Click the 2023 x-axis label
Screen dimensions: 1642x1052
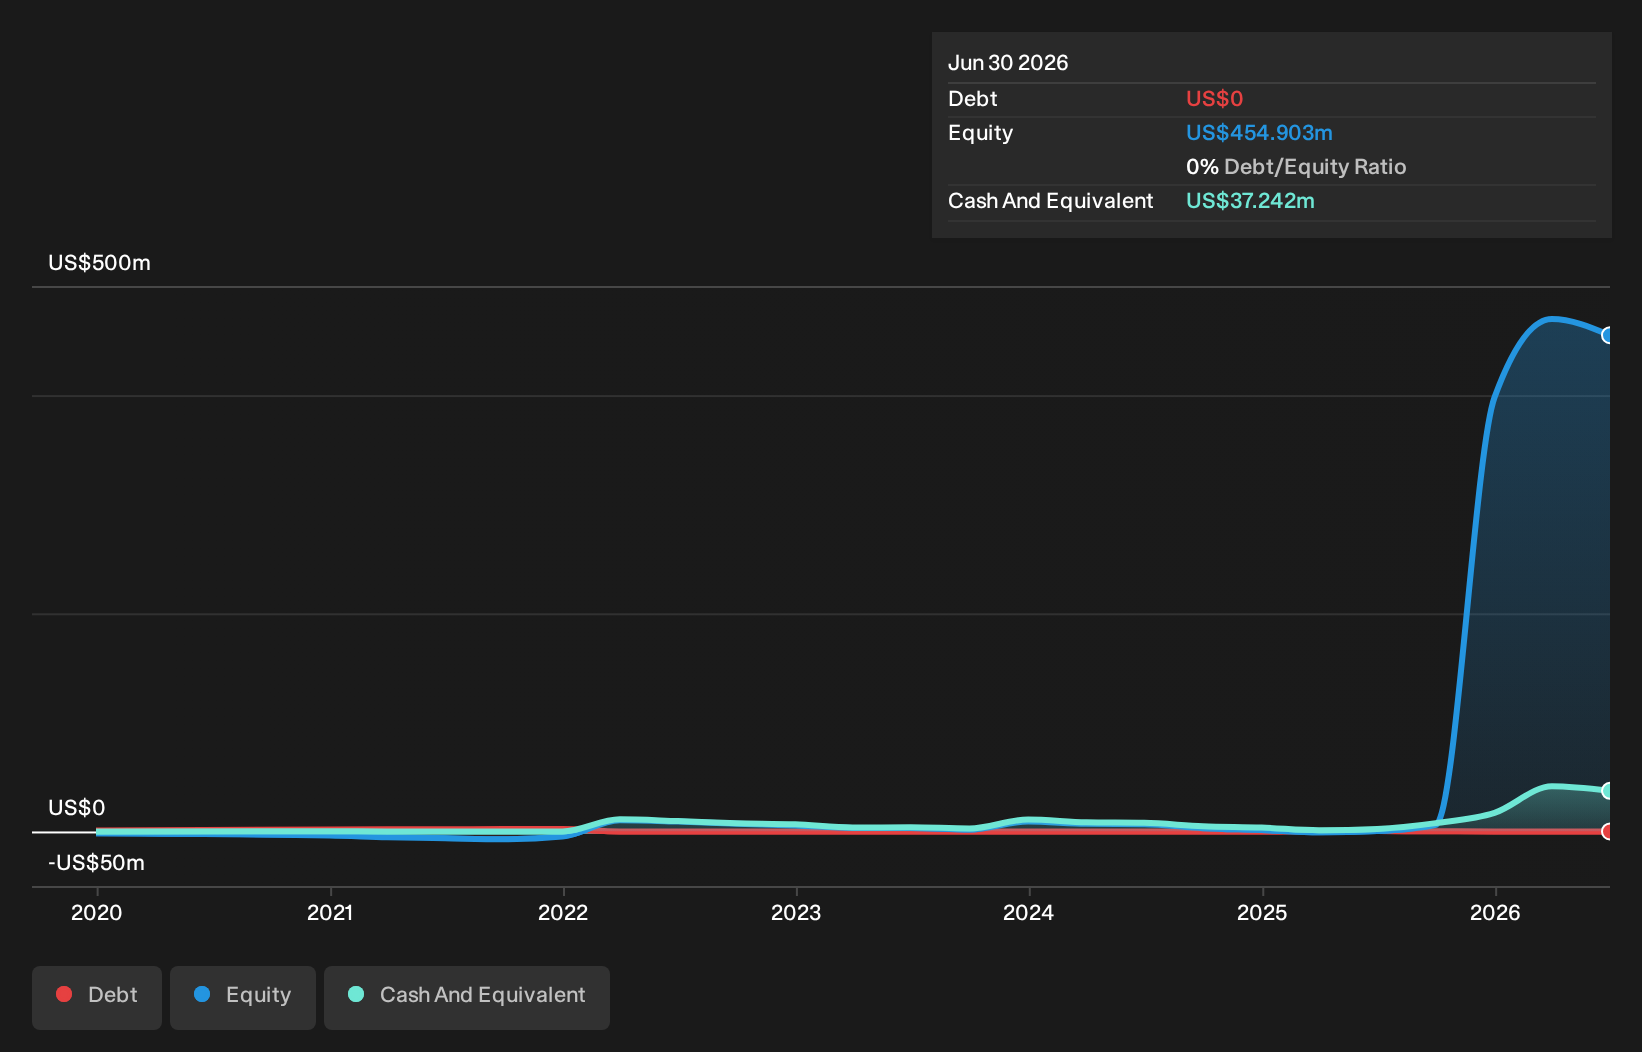click(x=796, y=912)
